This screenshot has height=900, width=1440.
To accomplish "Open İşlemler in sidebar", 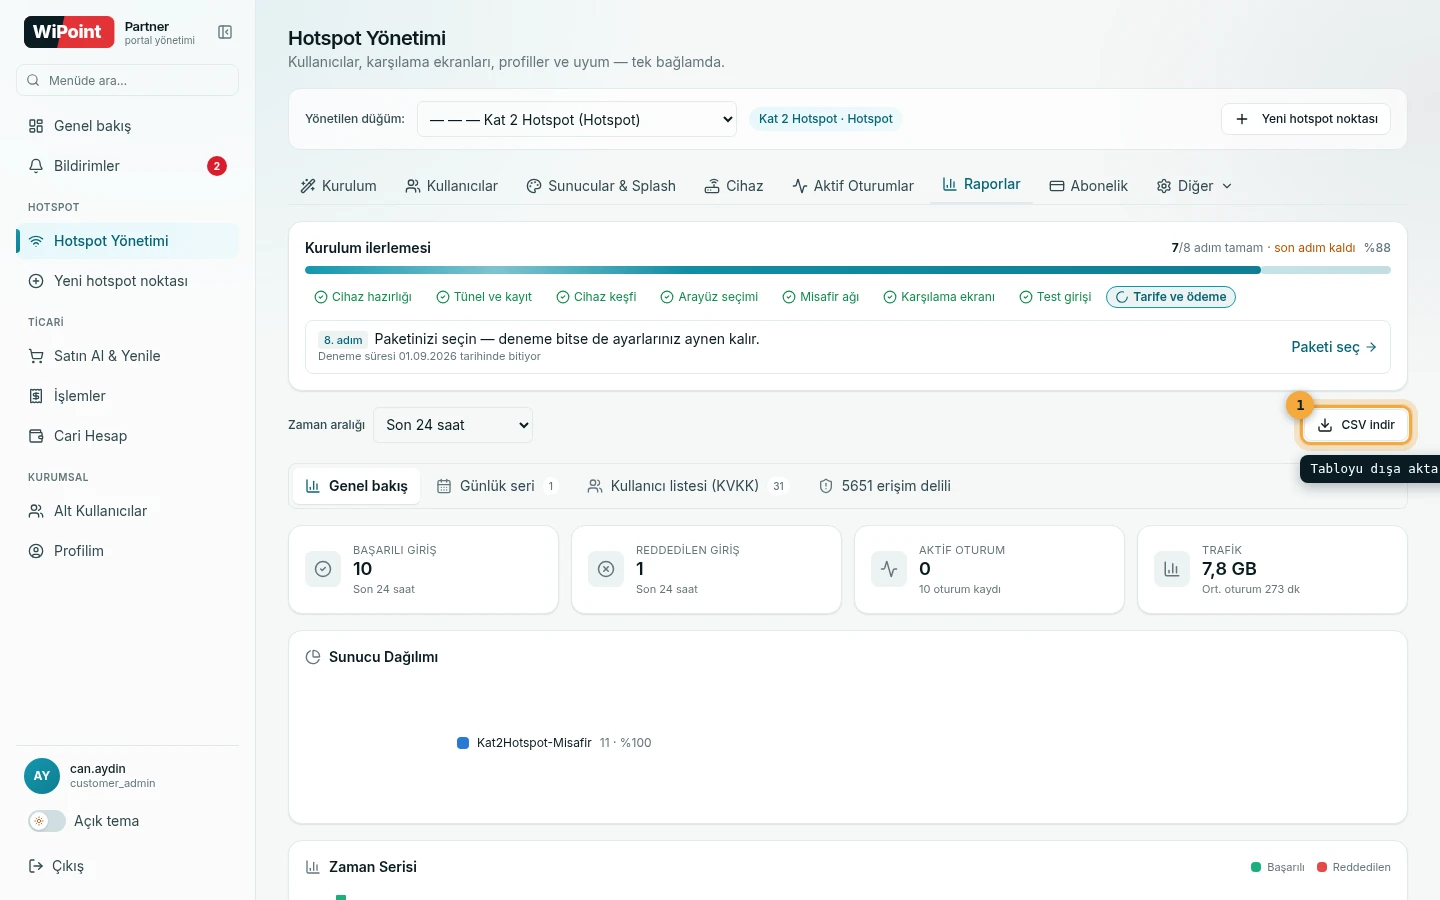I will pos(127,396).
